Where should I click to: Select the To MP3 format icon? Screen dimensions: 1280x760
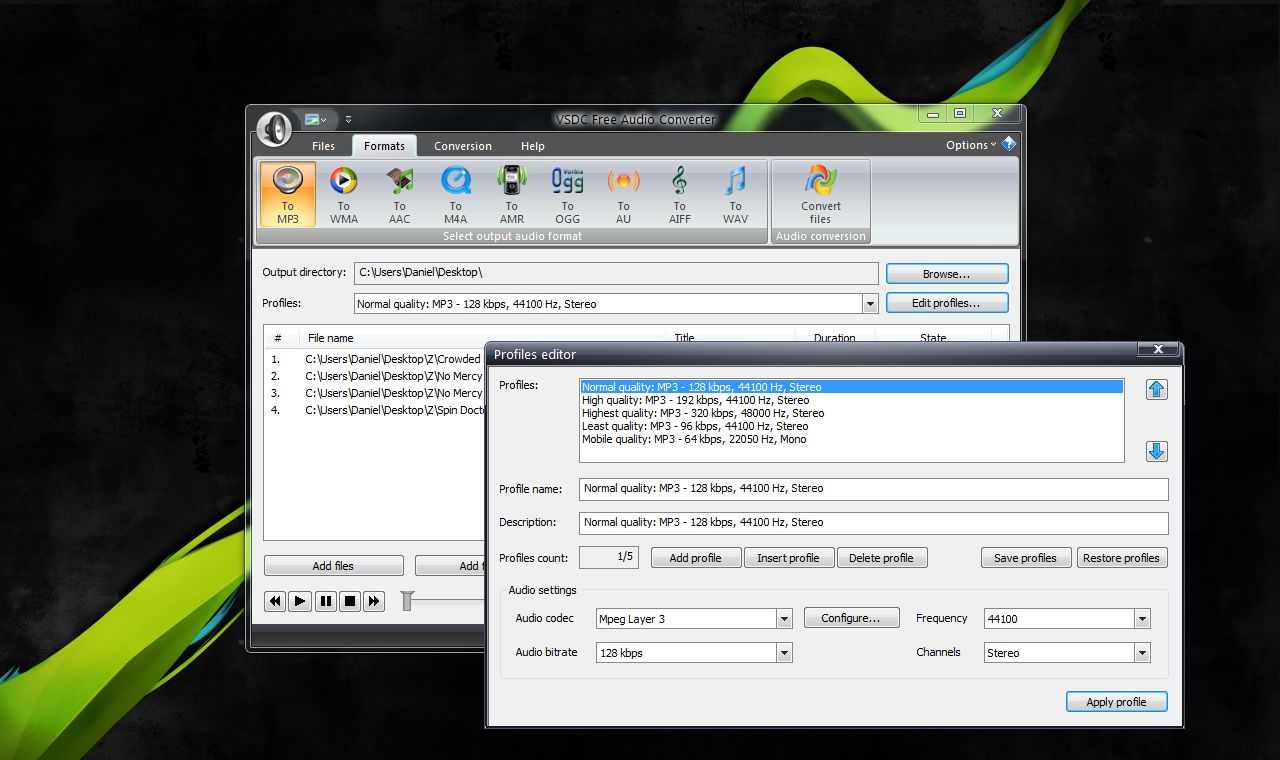pyautogui.click(x=288, y=194)
